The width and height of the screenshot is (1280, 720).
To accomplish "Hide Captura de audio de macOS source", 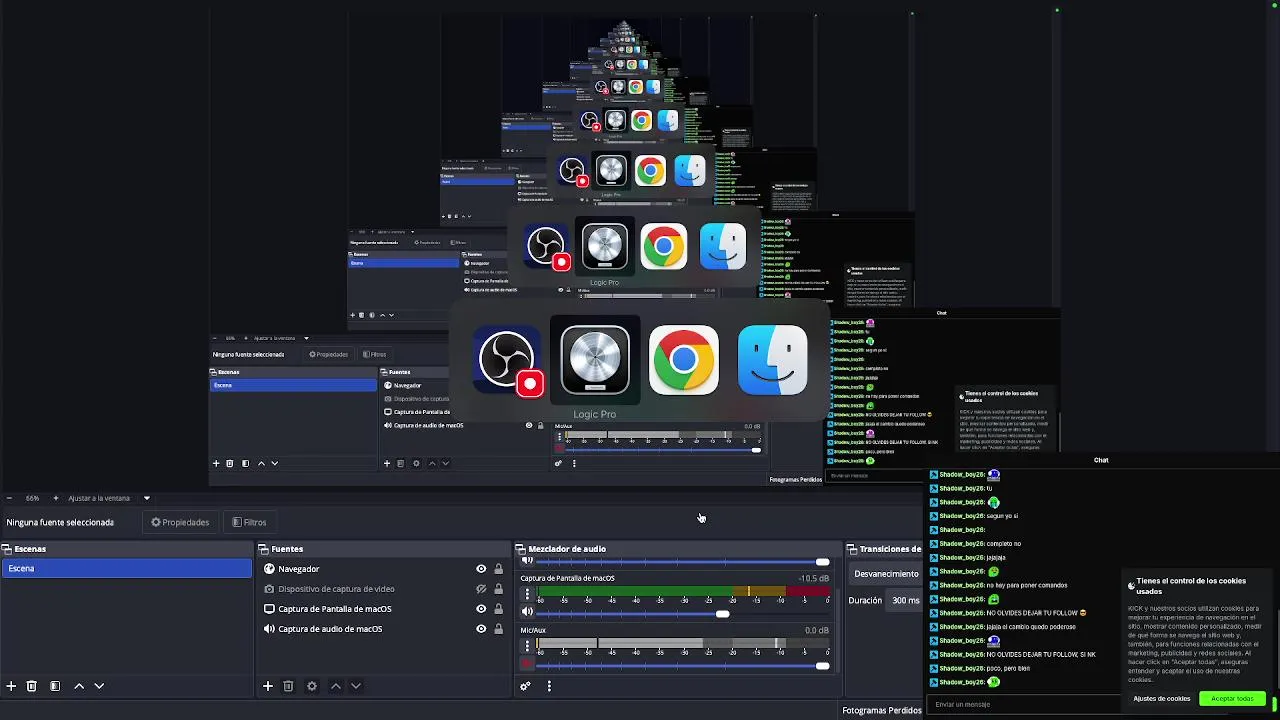I will click(481, 629).
